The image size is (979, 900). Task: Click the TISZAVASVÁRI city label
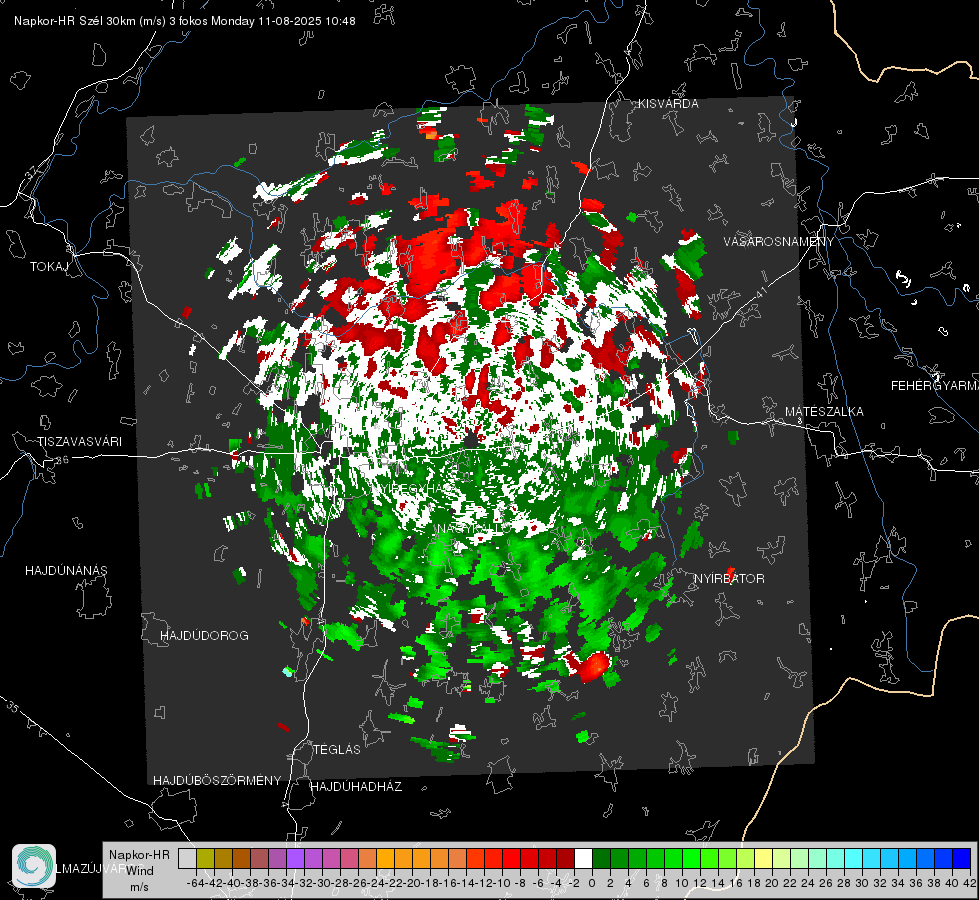tap(79, 442)
